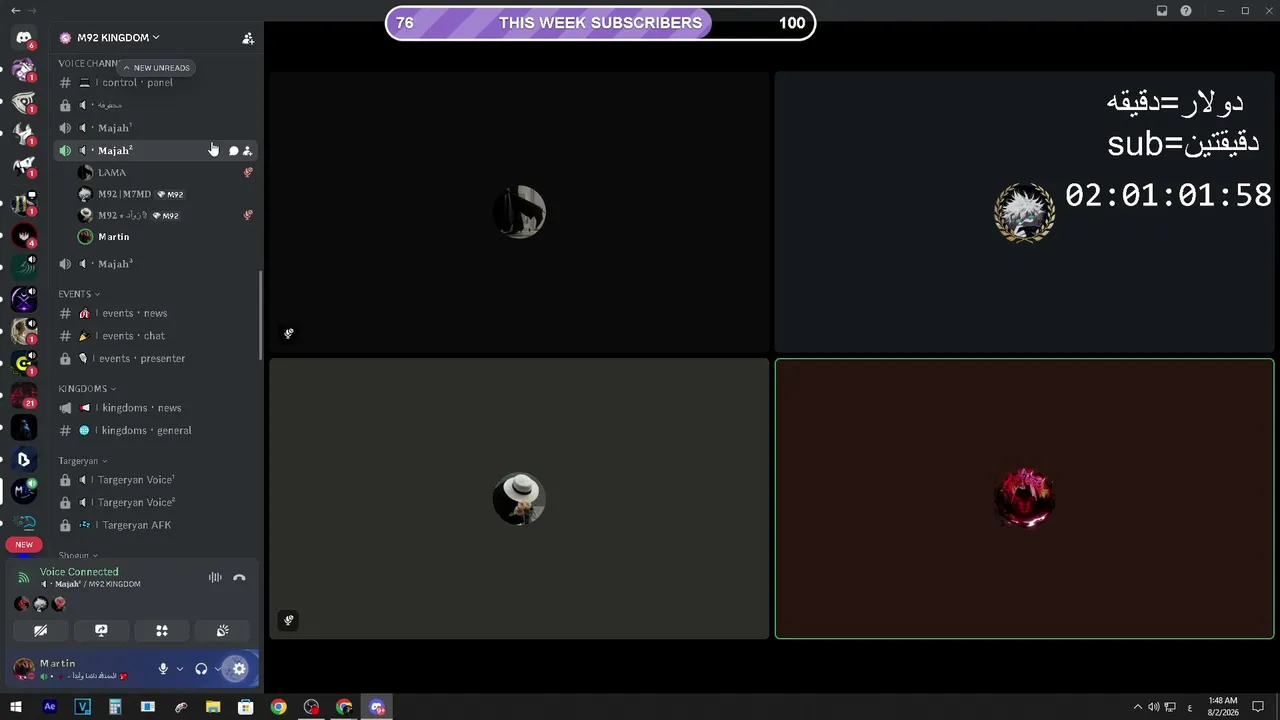The width and height of the screenshot is (1280, 720).
Task: Open the soundboard panel
Action: pyautogui.click(x=222, y=631)
